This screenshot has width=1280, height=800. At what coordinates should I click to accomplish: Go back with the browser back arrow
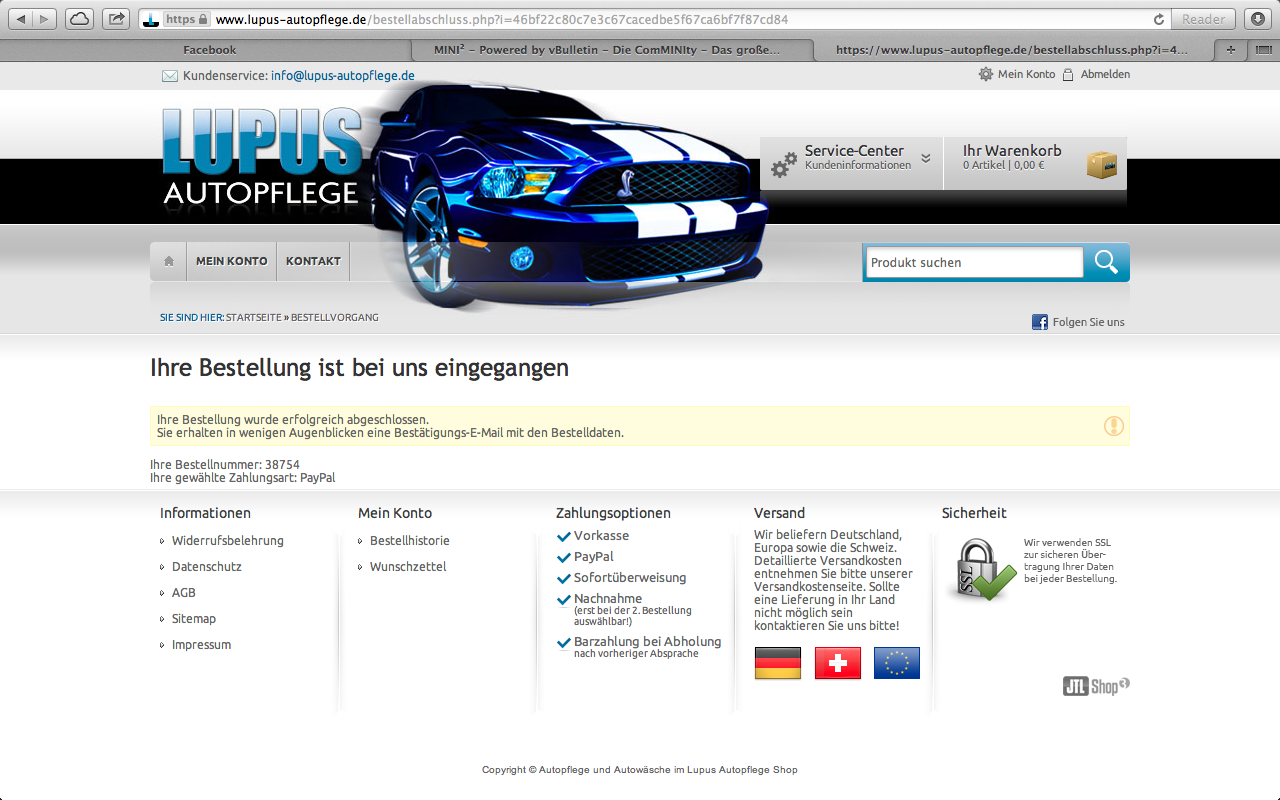(21, 19)
